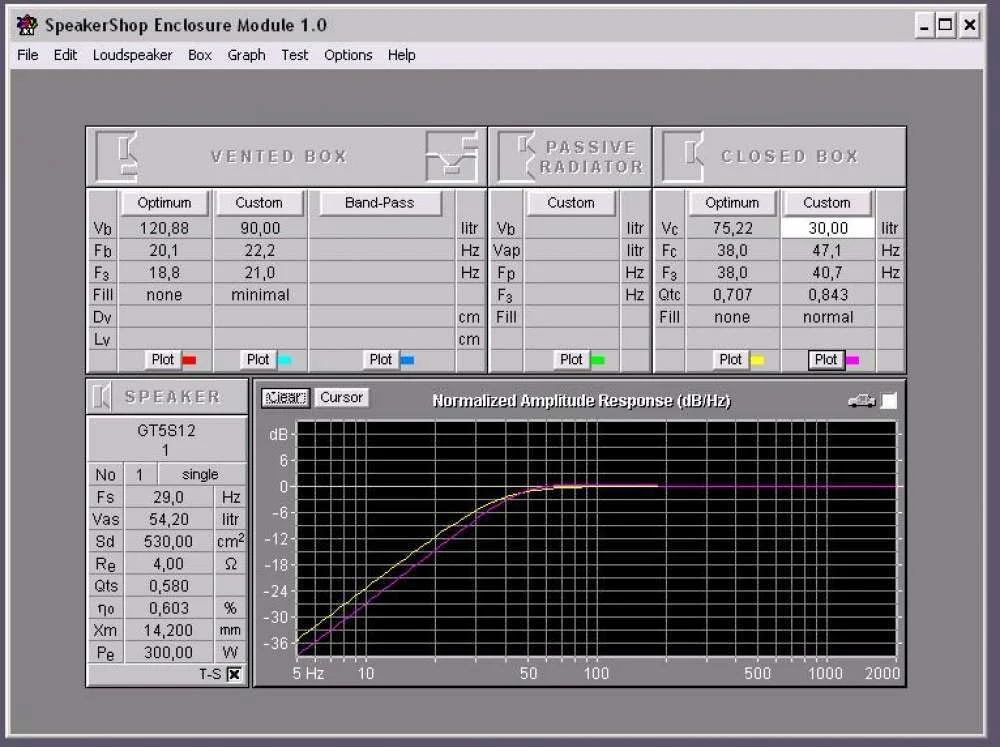
Task: Click the band-pass enclosure diagram icon
Action: (451, 156)
